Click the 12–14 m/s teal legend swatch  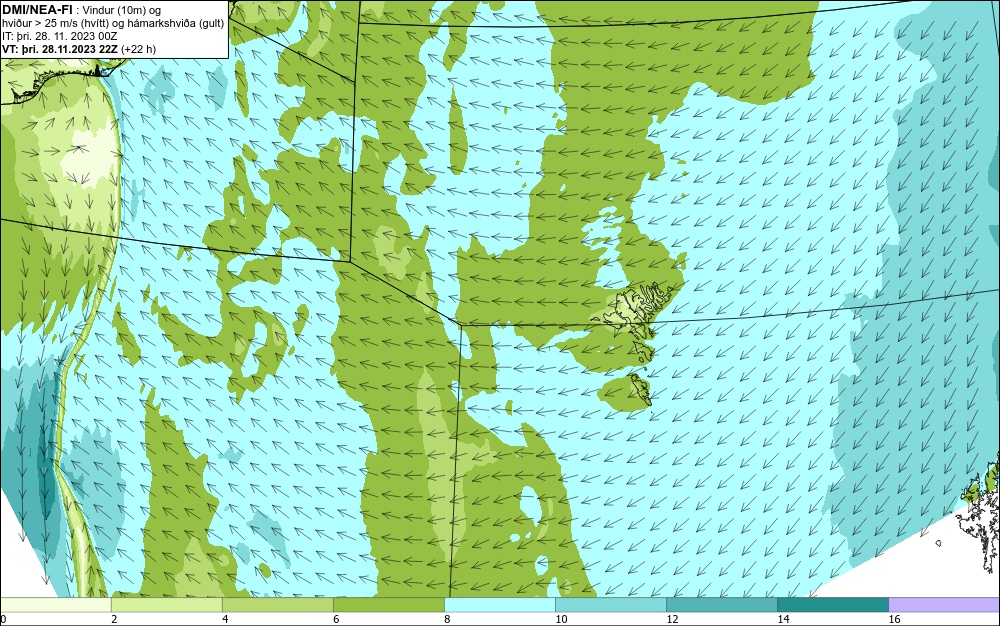click(x=721, y=605)
